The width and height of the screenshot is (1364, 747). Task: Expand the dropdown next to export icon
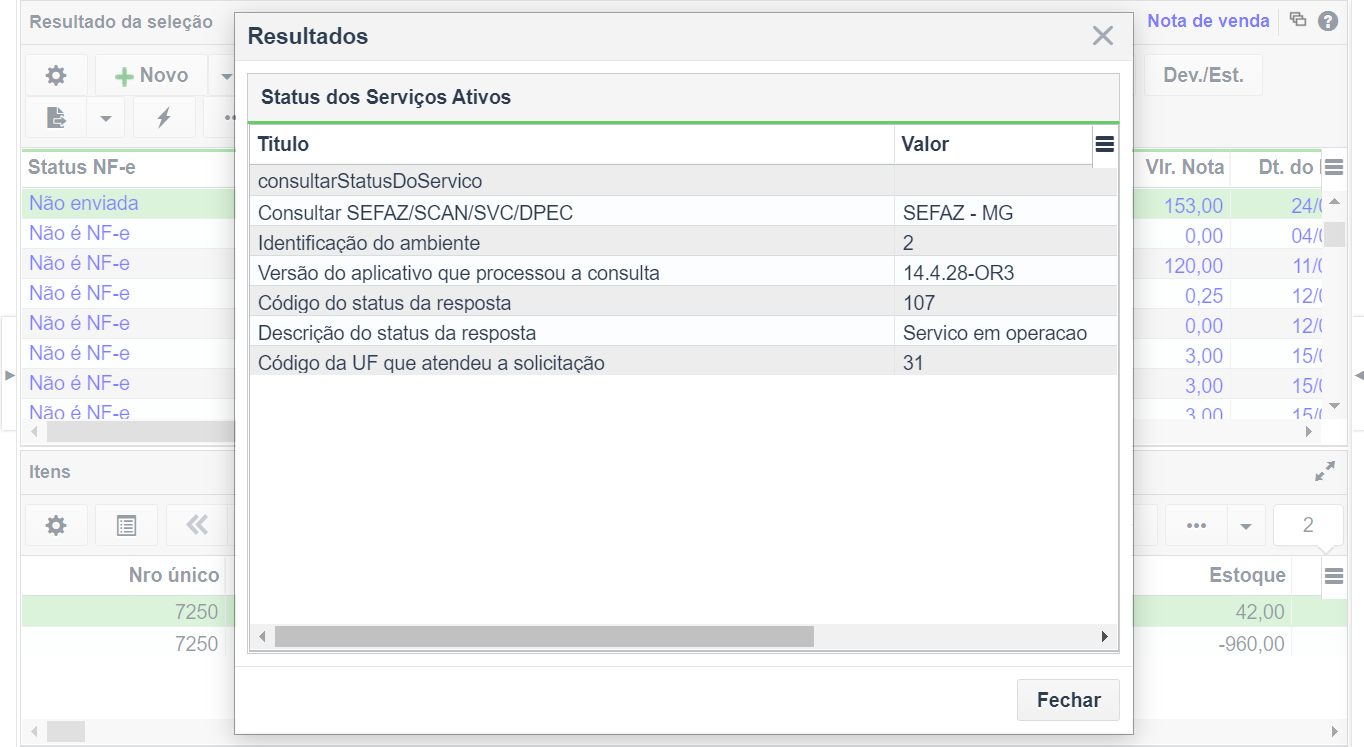pyautogui.click(x=105, y=118)
